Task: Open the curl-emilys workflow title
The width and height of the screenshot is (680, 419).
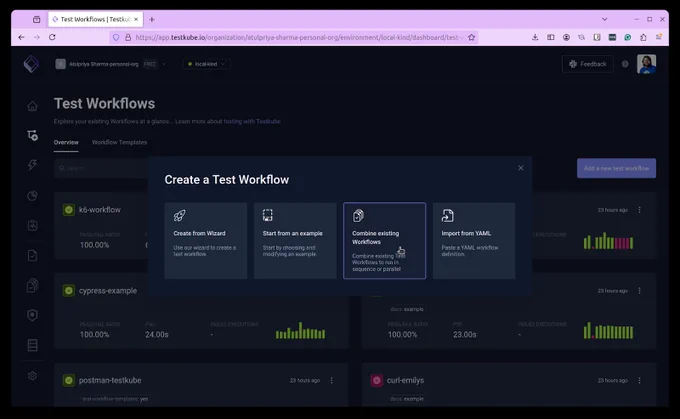Action: tap(405, 380)
